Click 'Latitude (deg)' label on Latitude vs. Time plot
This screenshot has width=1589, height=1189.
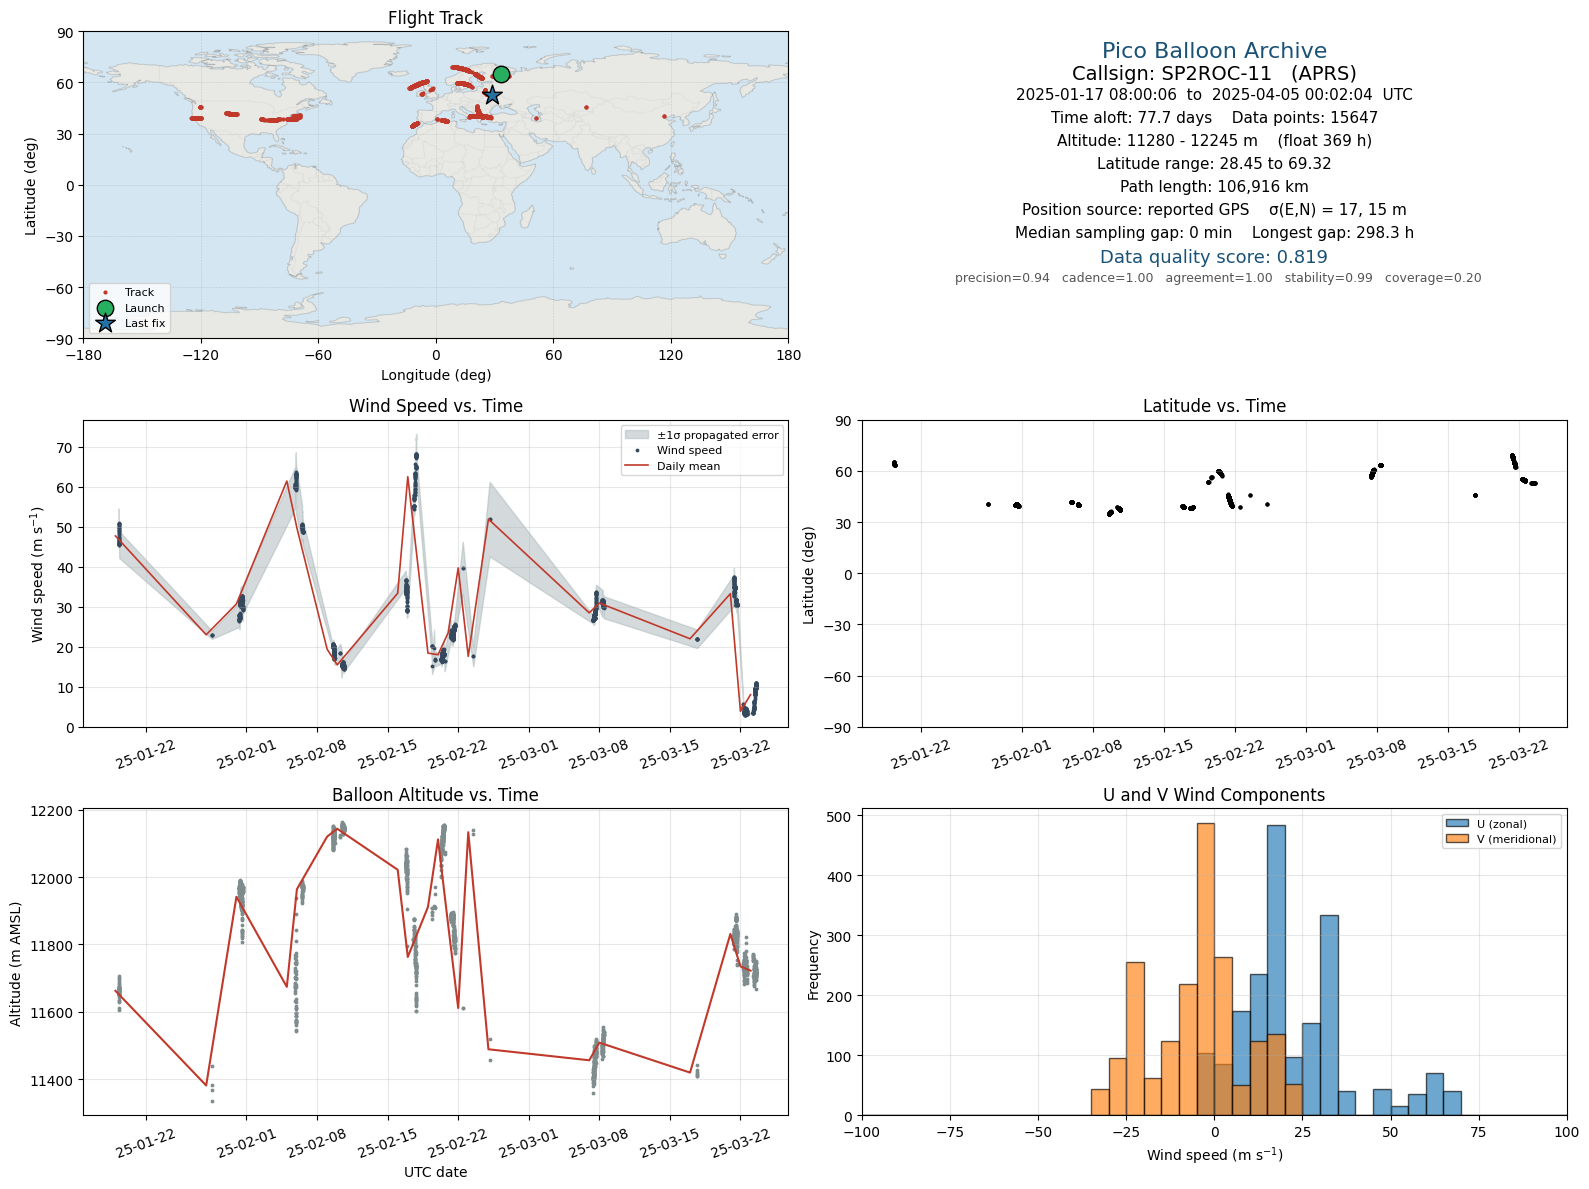[x=809, y=575]
